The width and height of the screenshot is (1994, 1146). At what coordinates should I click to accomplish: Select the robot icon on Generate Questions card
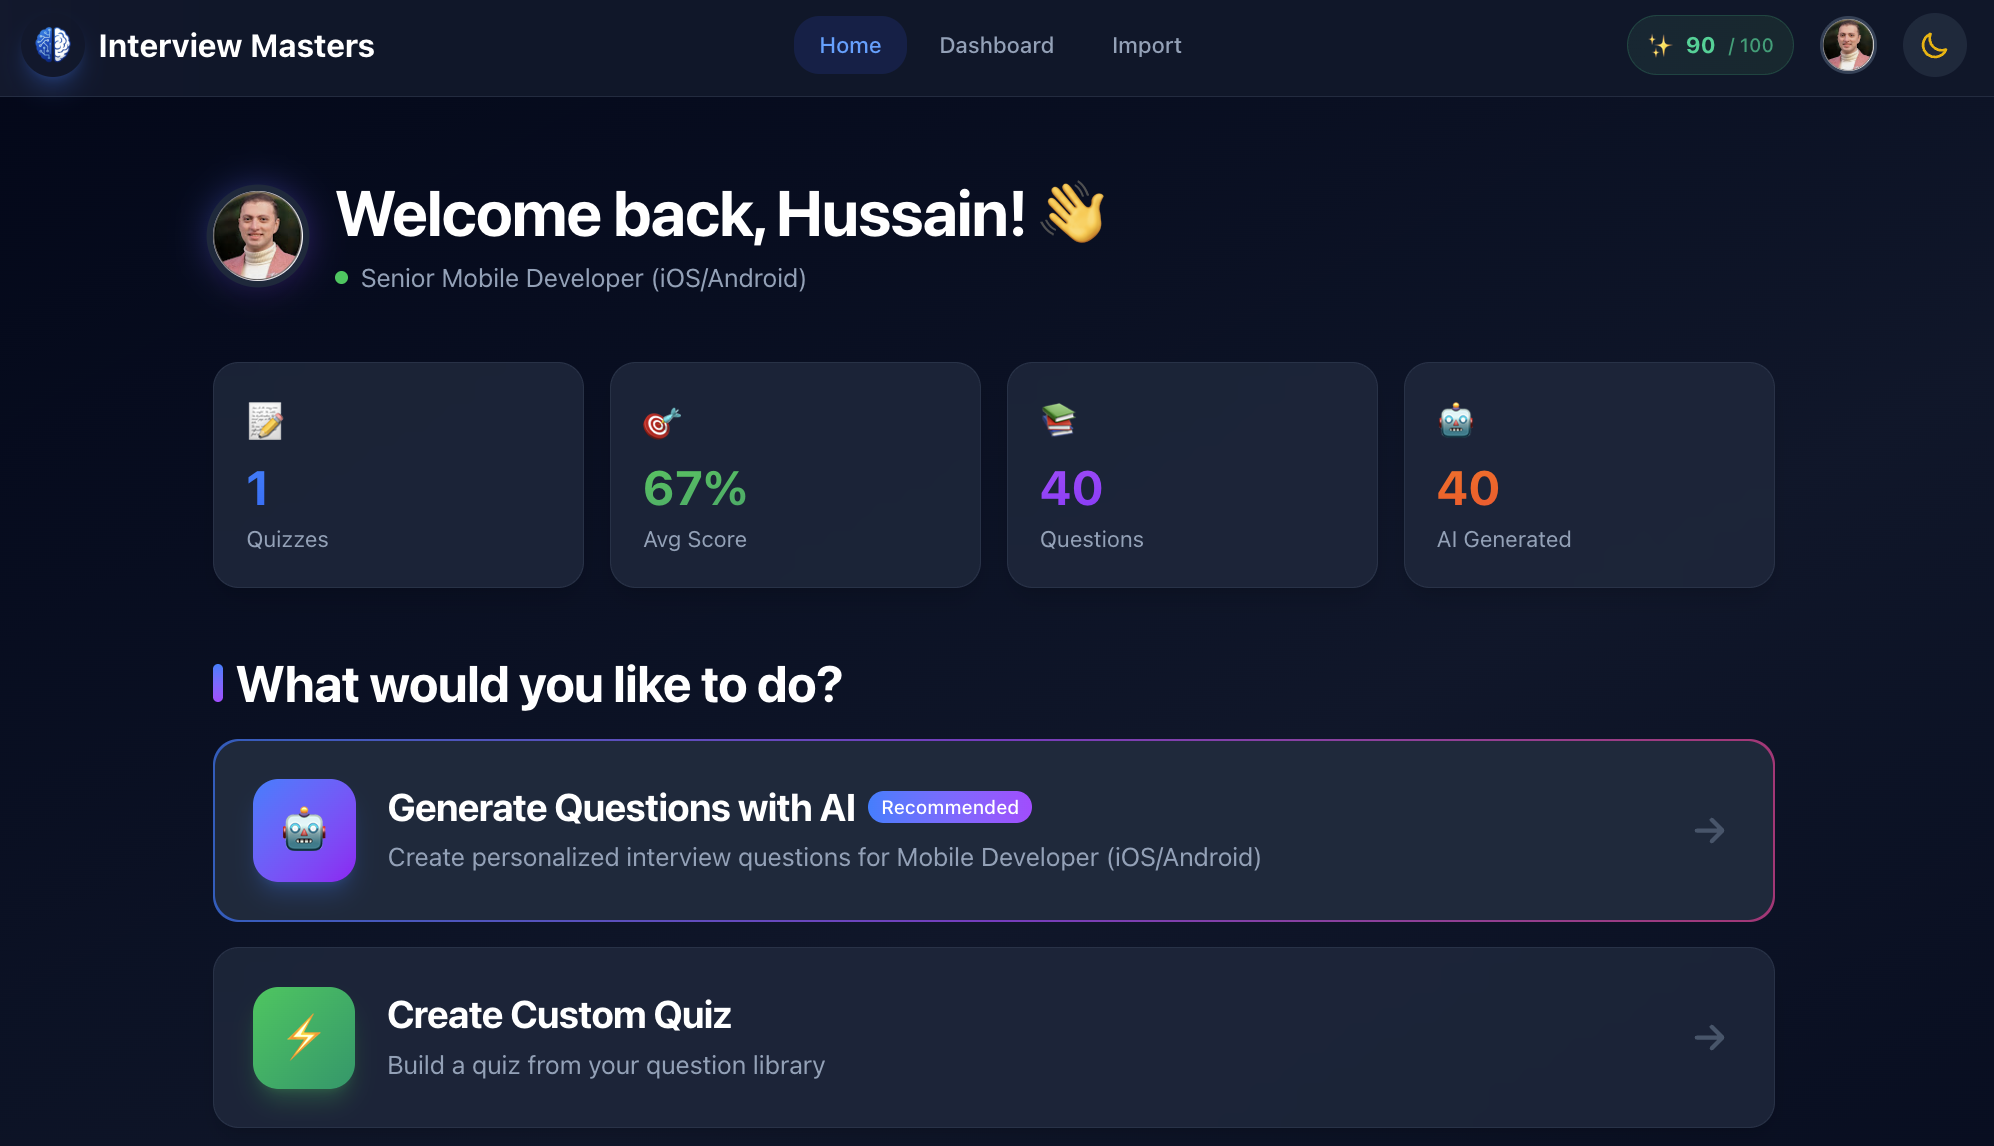point(304,831)
